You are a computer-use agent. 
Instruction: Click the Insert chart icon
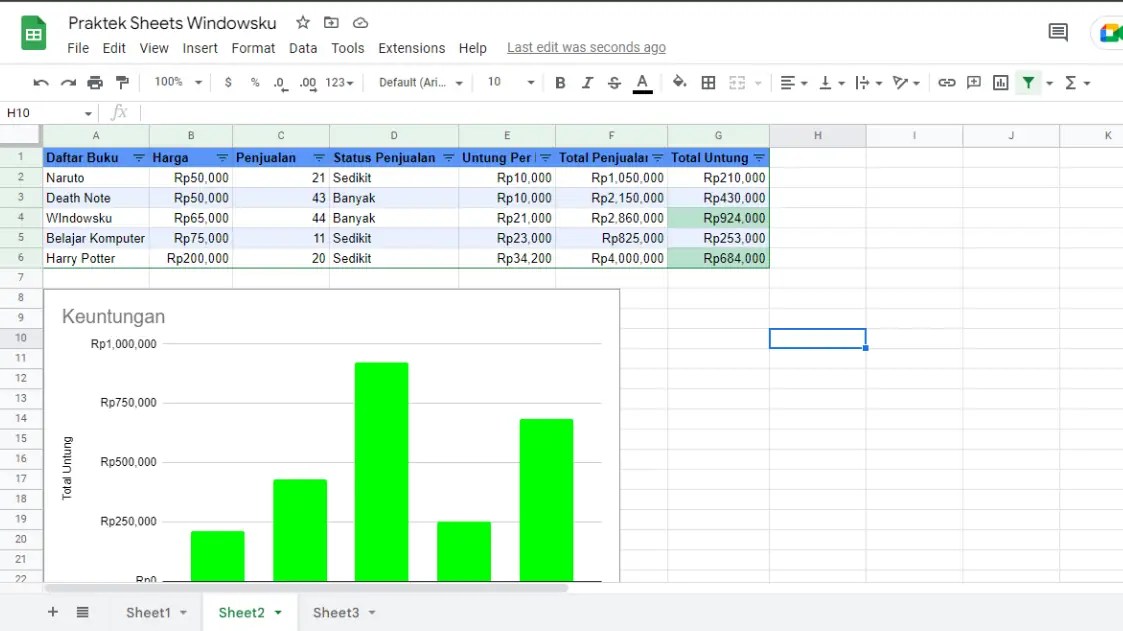pos(1001,83)
